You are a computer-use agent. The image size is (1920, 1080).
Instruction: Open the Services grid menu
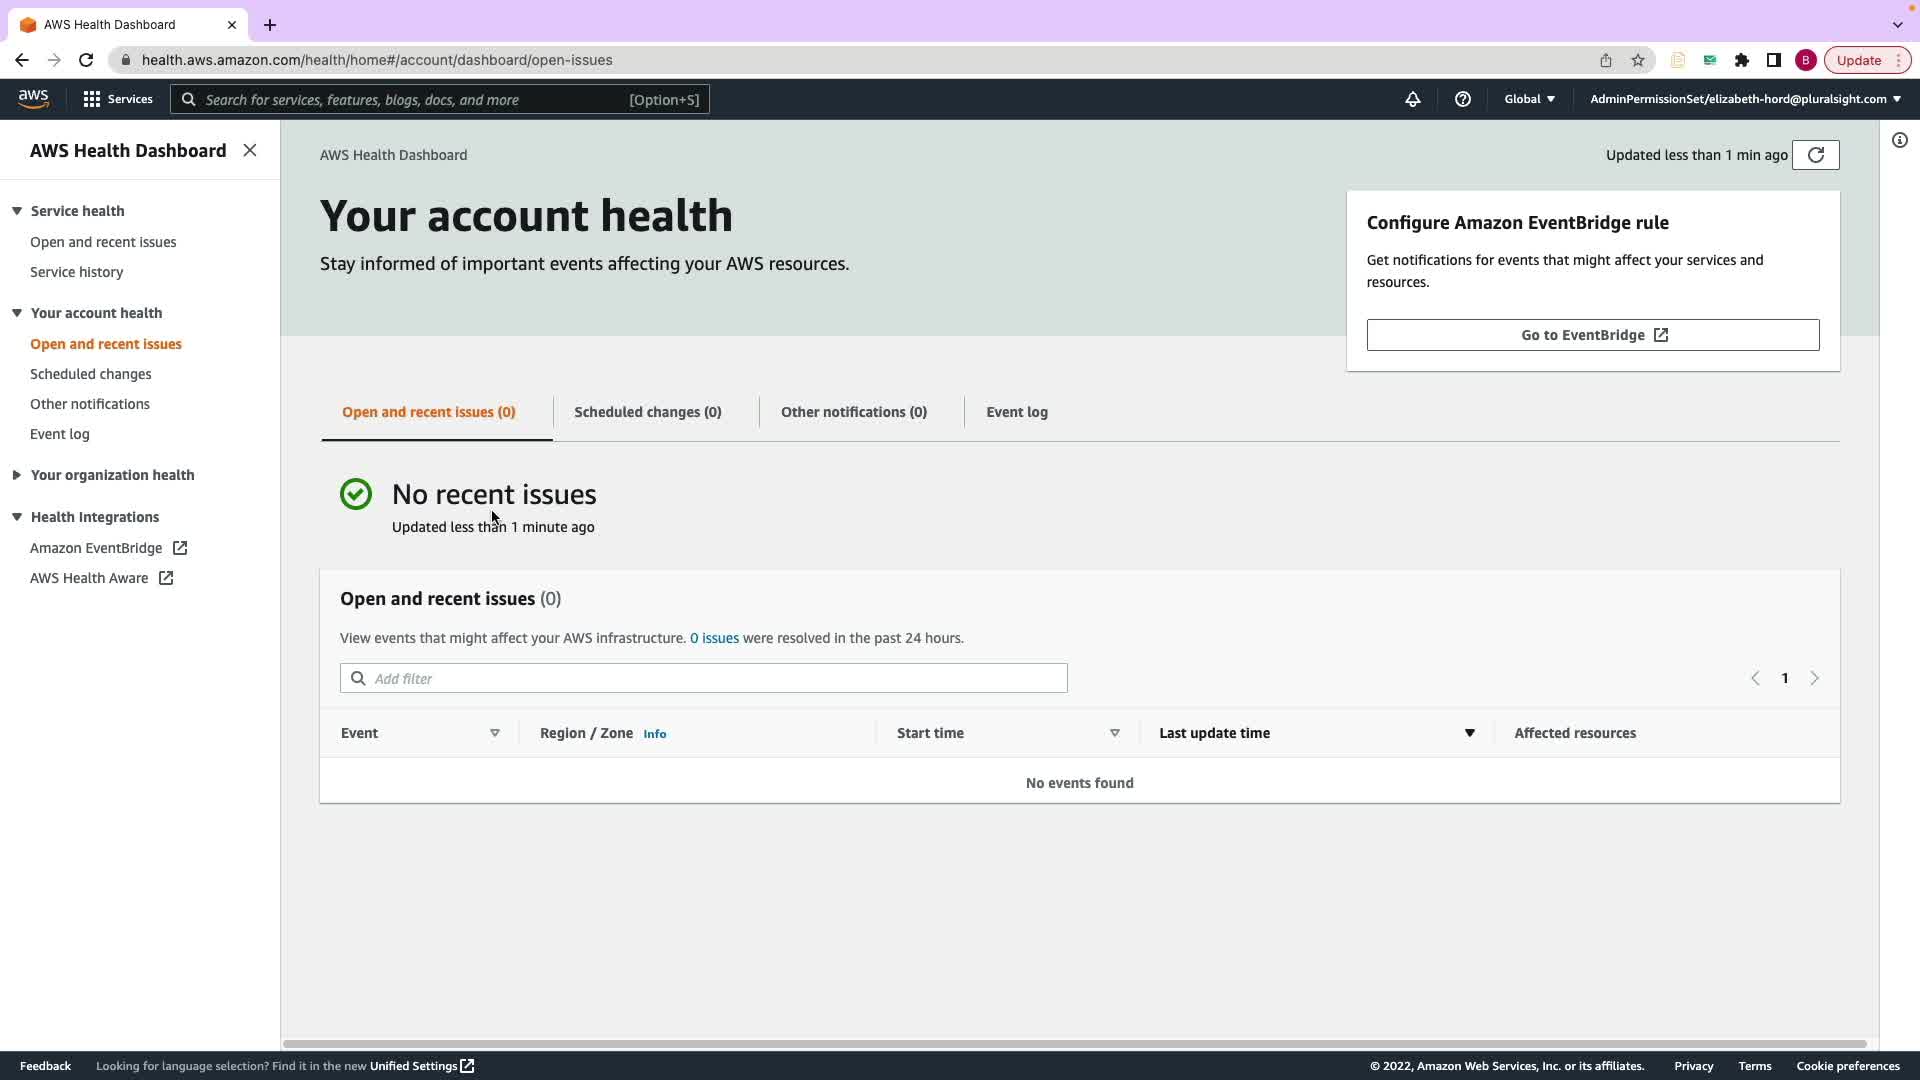118,99
